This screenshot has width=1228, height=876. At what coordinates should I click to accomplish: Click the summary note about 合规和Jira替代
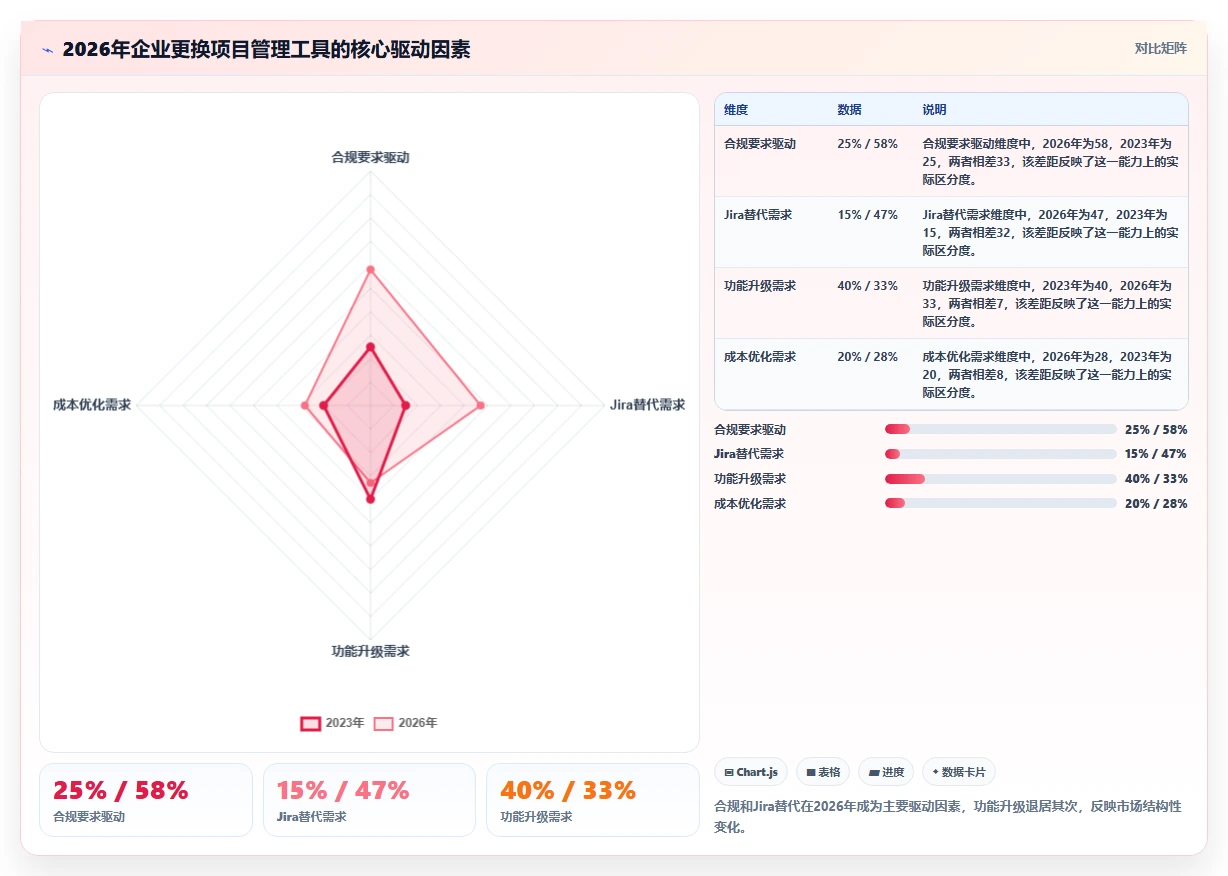[948, 817]
